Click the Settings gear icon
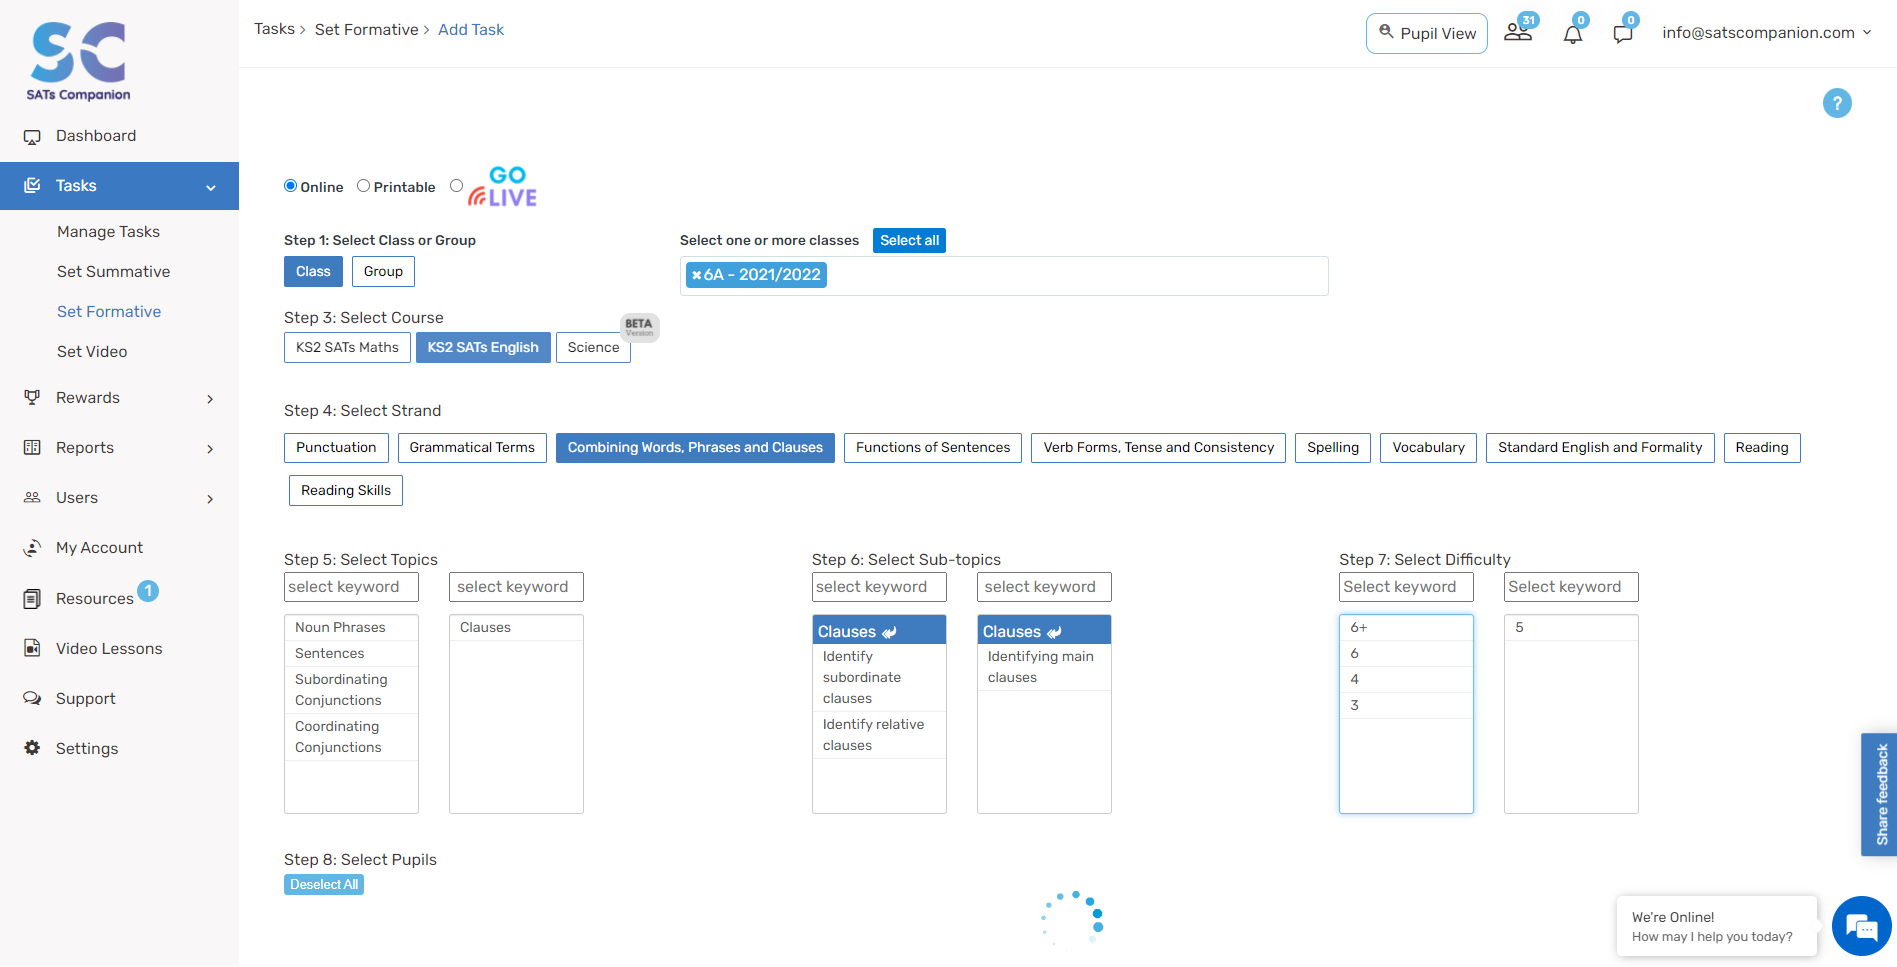This screenshot has height=967, width=1897. (32, 748)
